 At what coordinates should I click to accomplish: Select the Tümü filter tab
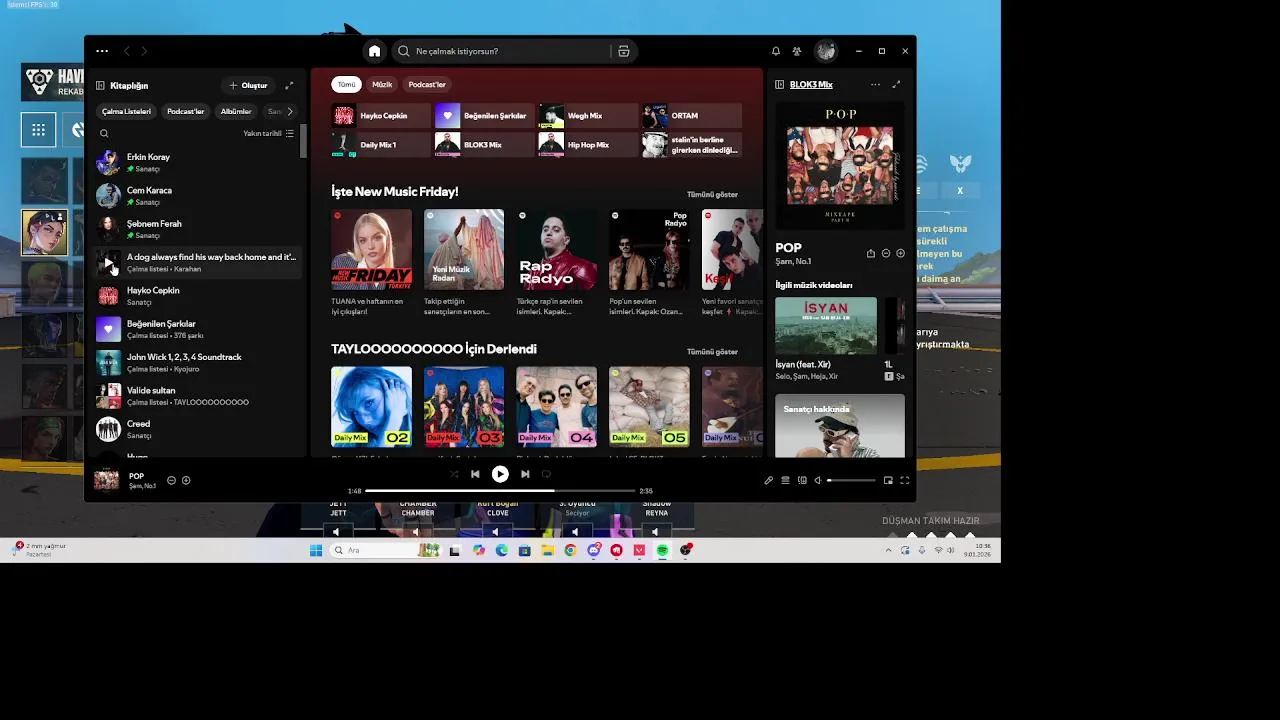(x=346, y=85)
